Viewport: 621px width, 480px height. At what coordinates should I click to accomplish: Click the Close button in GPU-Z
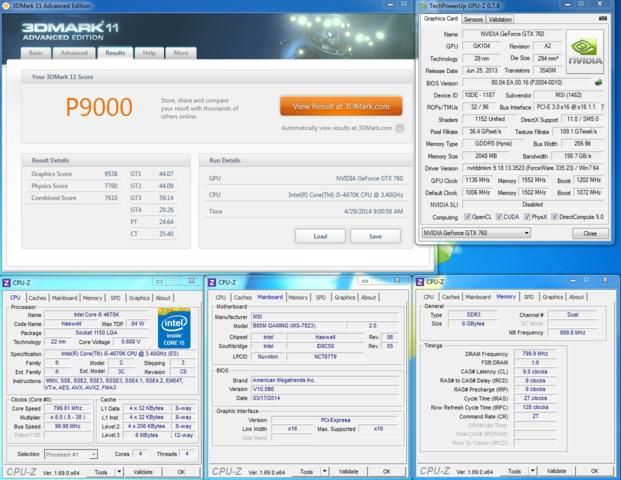[590, 233]
